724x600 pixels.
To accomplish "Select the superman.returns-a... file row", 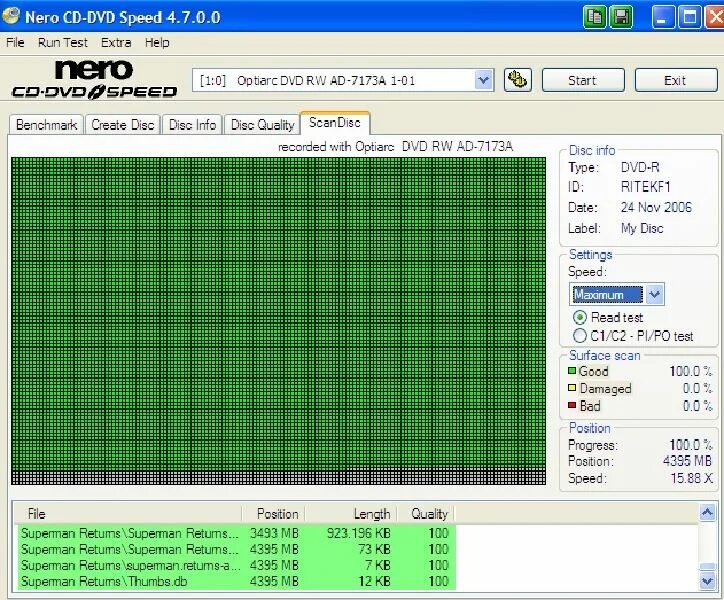I will point(236,565).
